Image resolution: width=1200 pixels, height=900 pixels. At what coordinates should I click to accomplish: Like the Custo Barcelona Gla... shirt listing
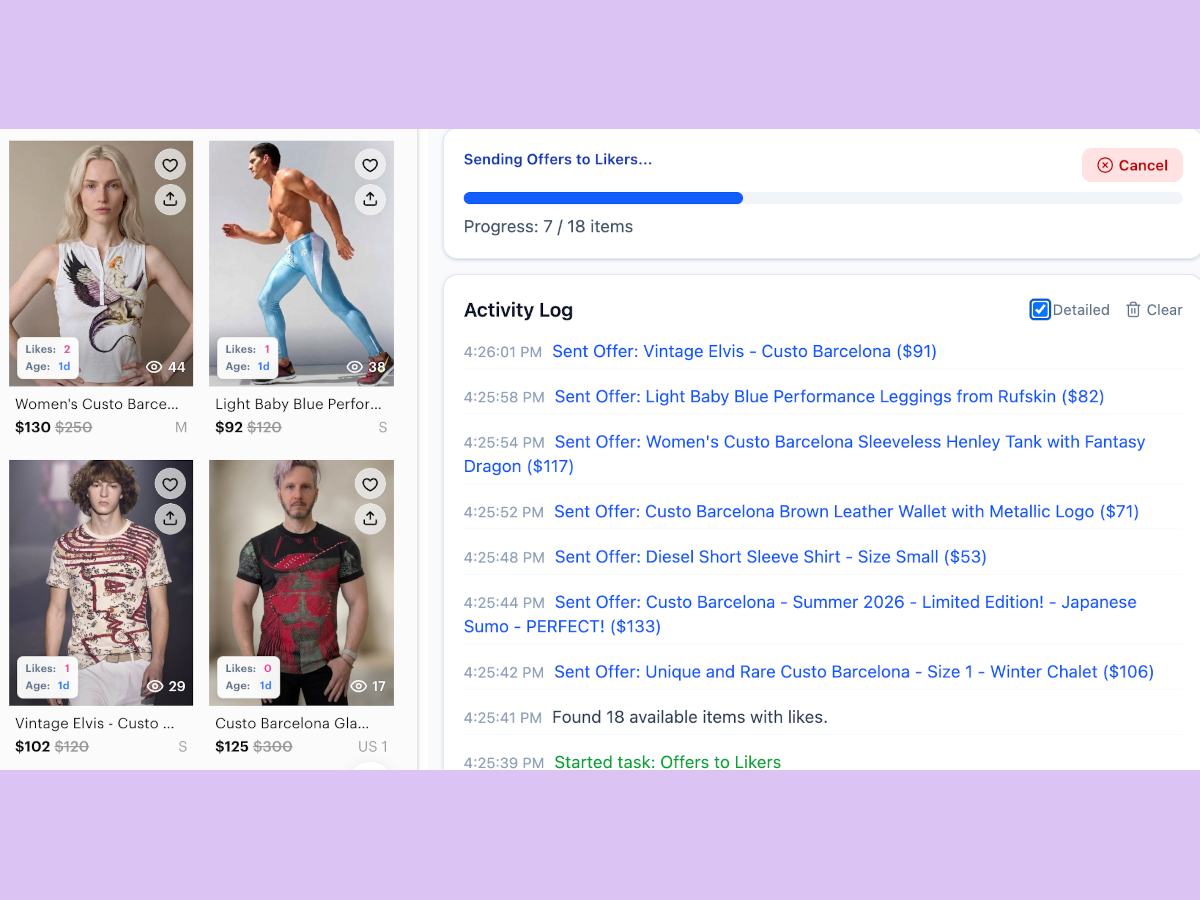(x=370, y=484)
